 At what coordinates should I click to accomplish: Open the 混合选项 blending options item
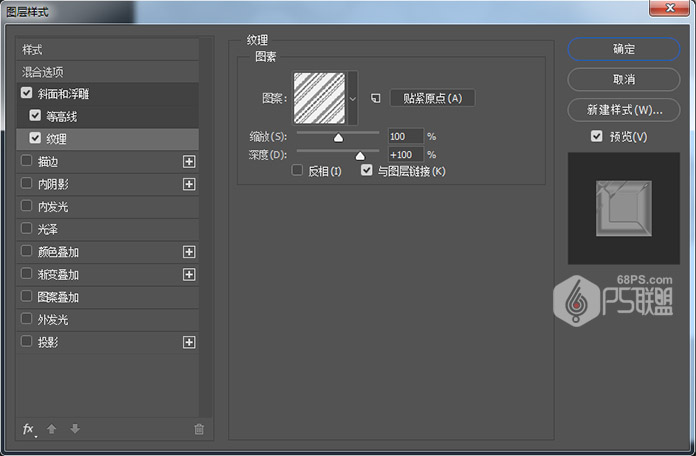[107, 72]
